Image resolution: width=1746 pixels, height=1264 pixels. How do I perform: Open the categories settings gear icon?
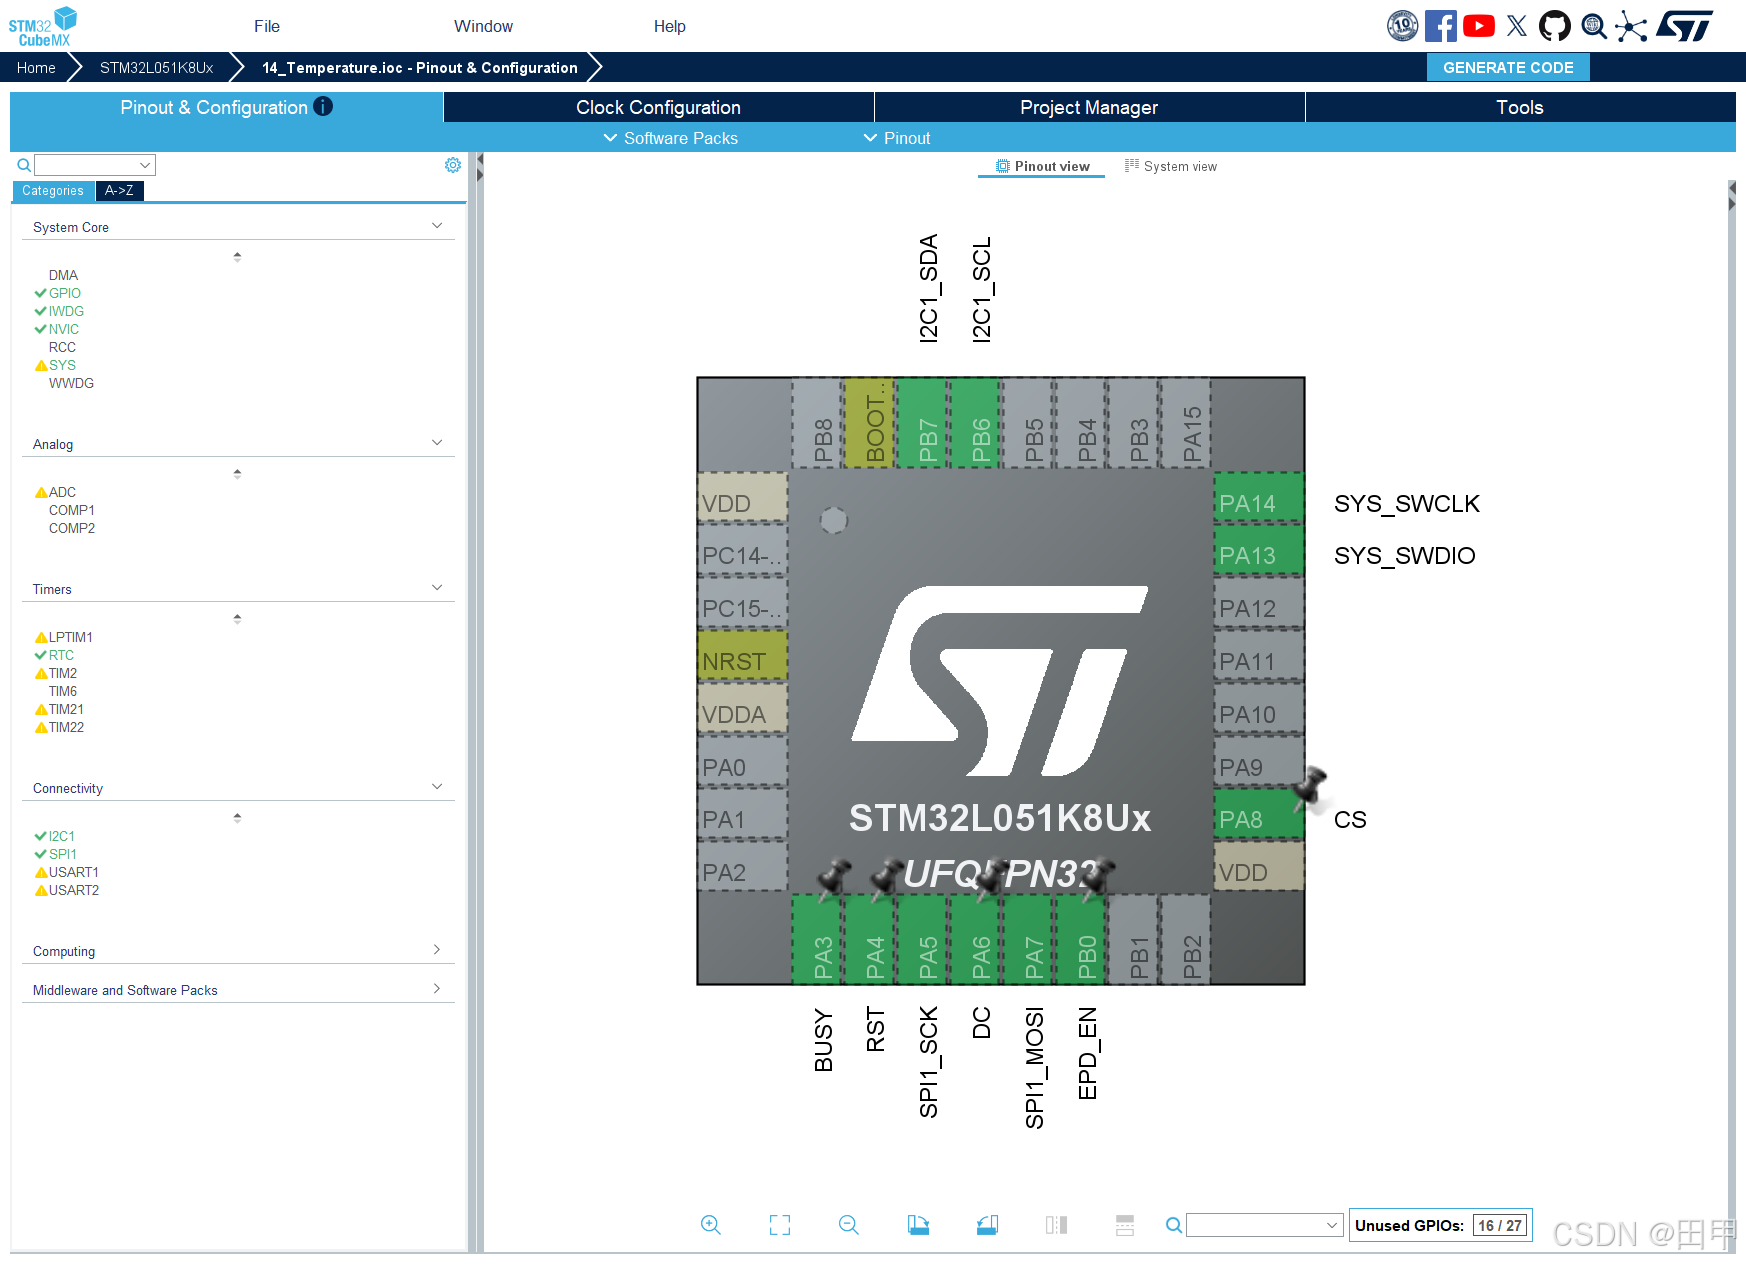pyautogui.click(x=453, y=165)
